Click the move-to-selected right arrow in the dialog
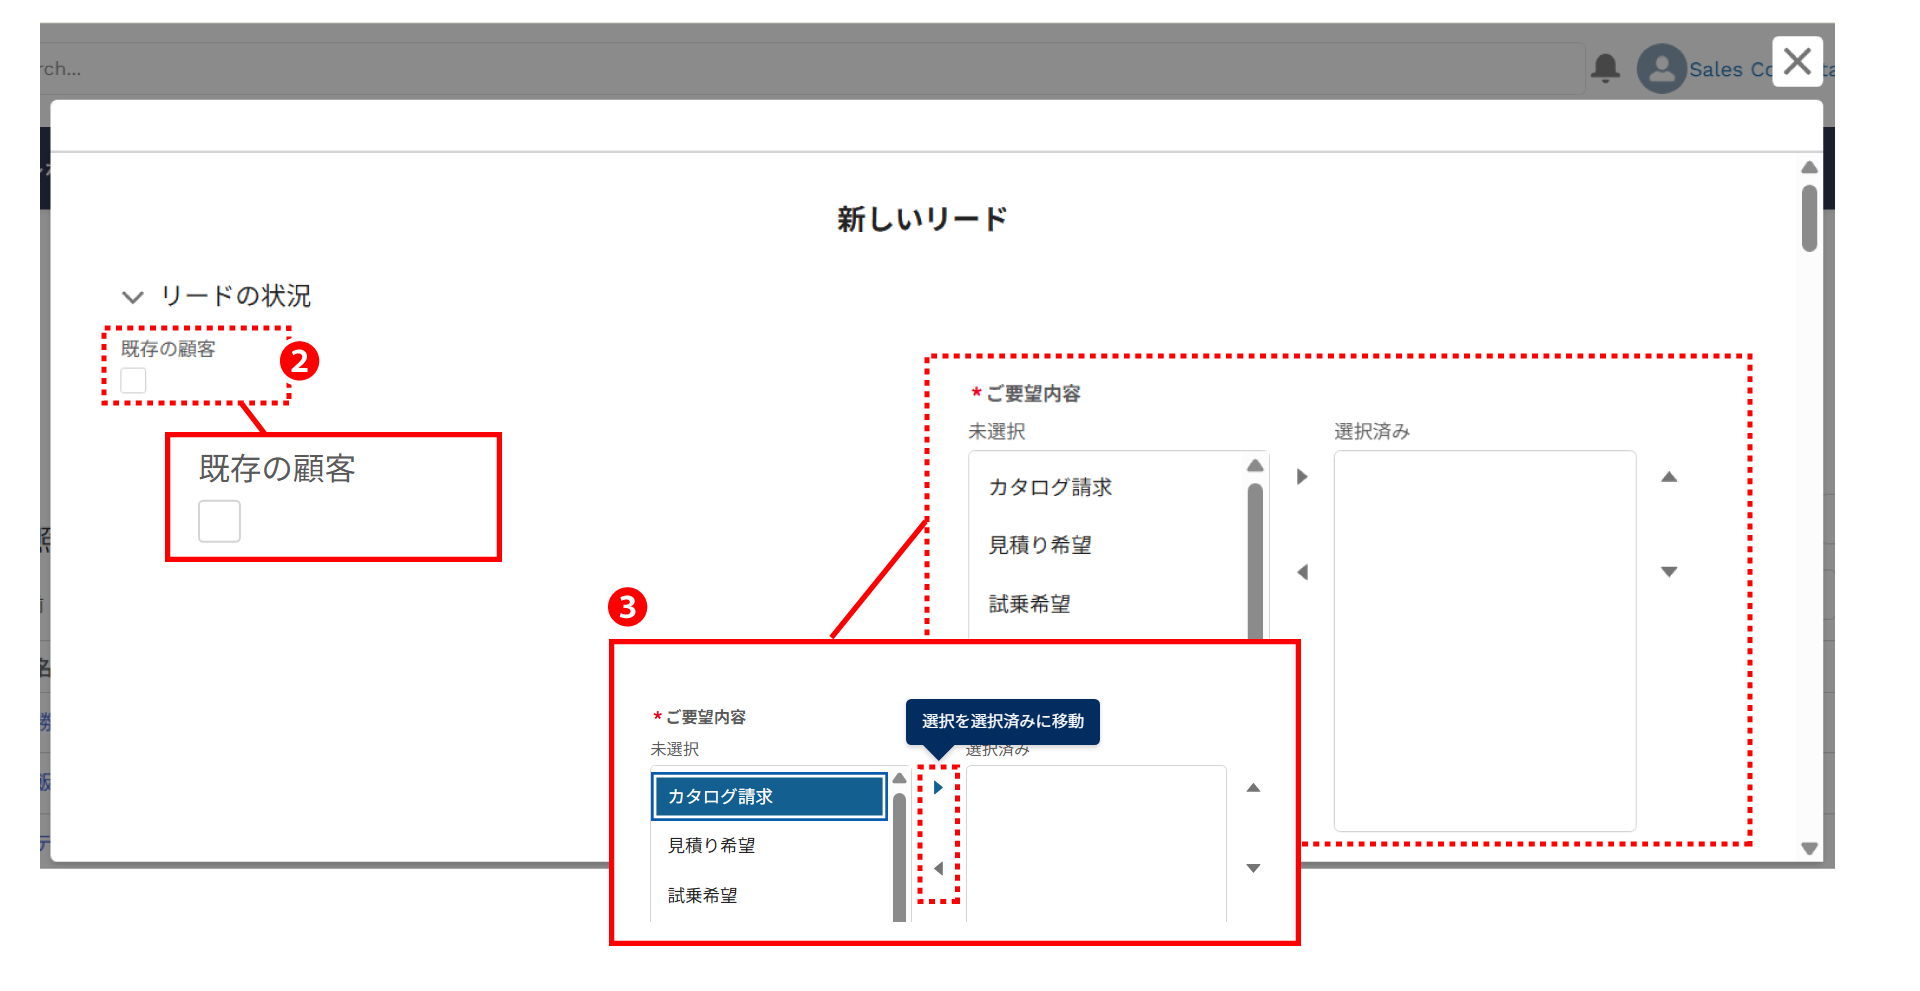The width and height of the screenshot is (1920, 991). (1302, 477)
